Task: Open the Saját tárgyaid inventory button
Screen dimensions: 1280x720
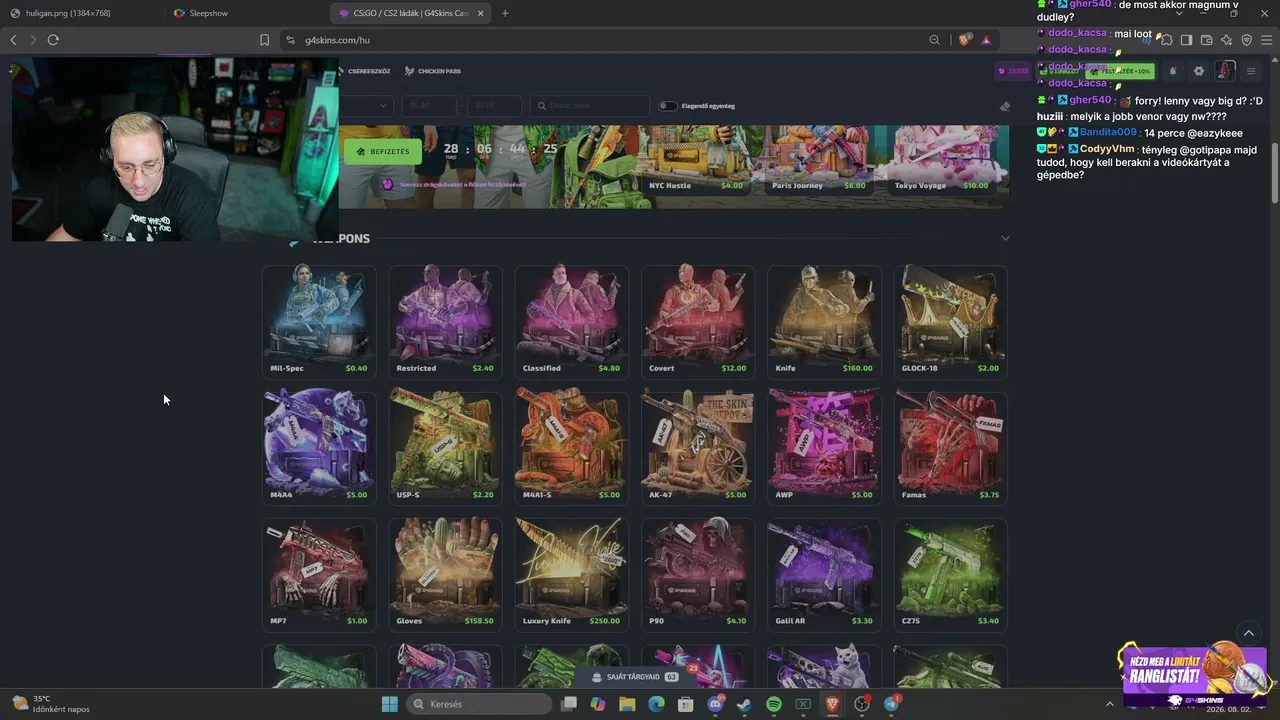Action: 635,677
